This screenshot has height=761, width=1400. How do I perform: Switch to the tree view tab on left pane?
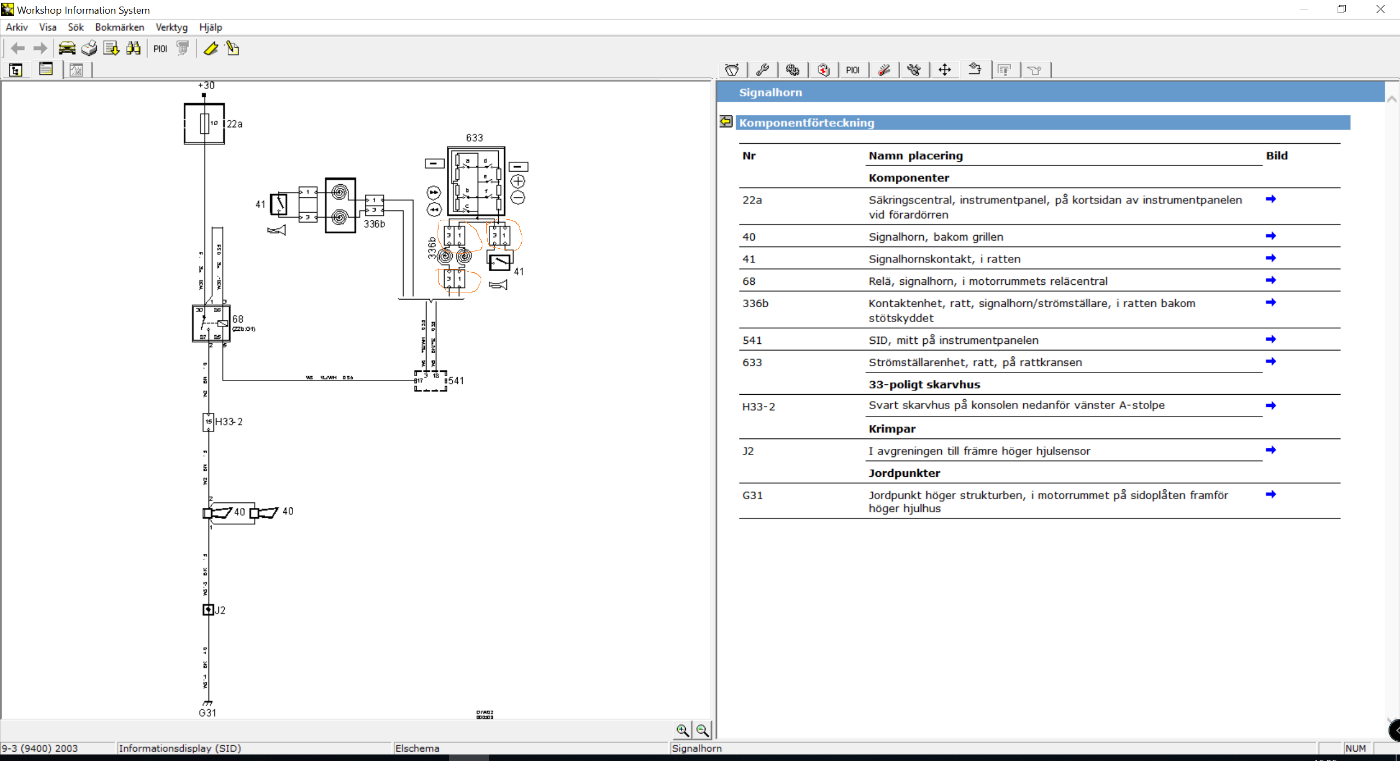[x=16, y=70]
